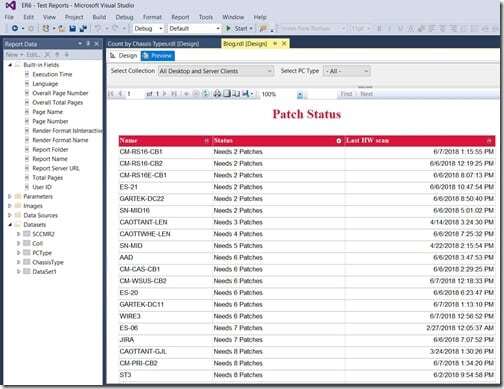This screenshot has height=389, width=504.
Task: Open the Select Collection dropdown
Action: [216, 71]
